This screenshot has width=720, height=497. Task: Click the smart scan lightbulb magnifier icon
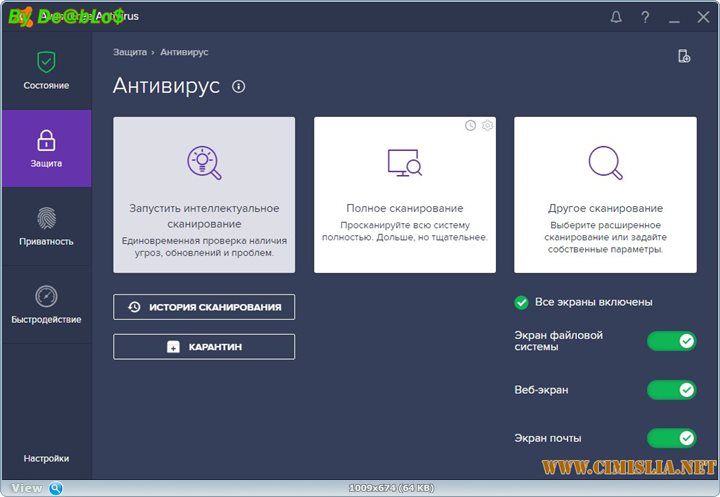(x=204, y=162)
